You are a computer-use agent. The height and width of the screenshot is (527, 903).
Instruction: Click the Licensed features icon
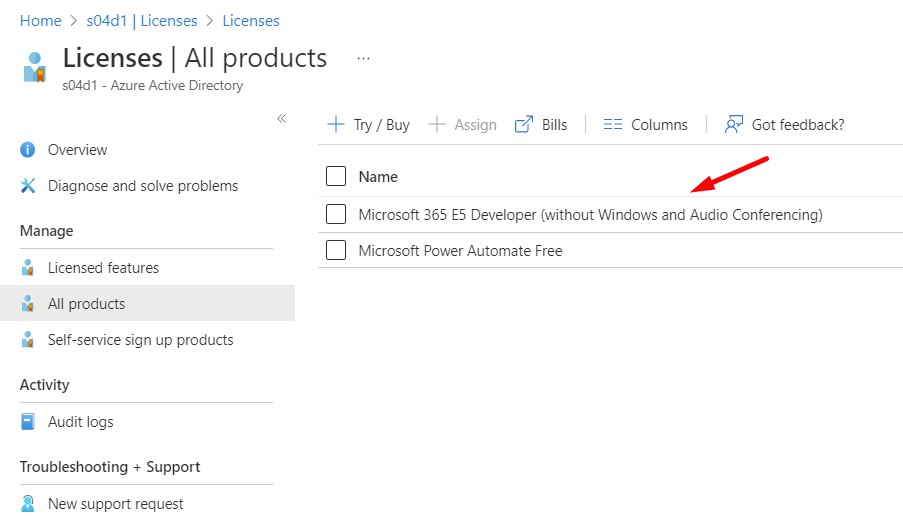28,268
